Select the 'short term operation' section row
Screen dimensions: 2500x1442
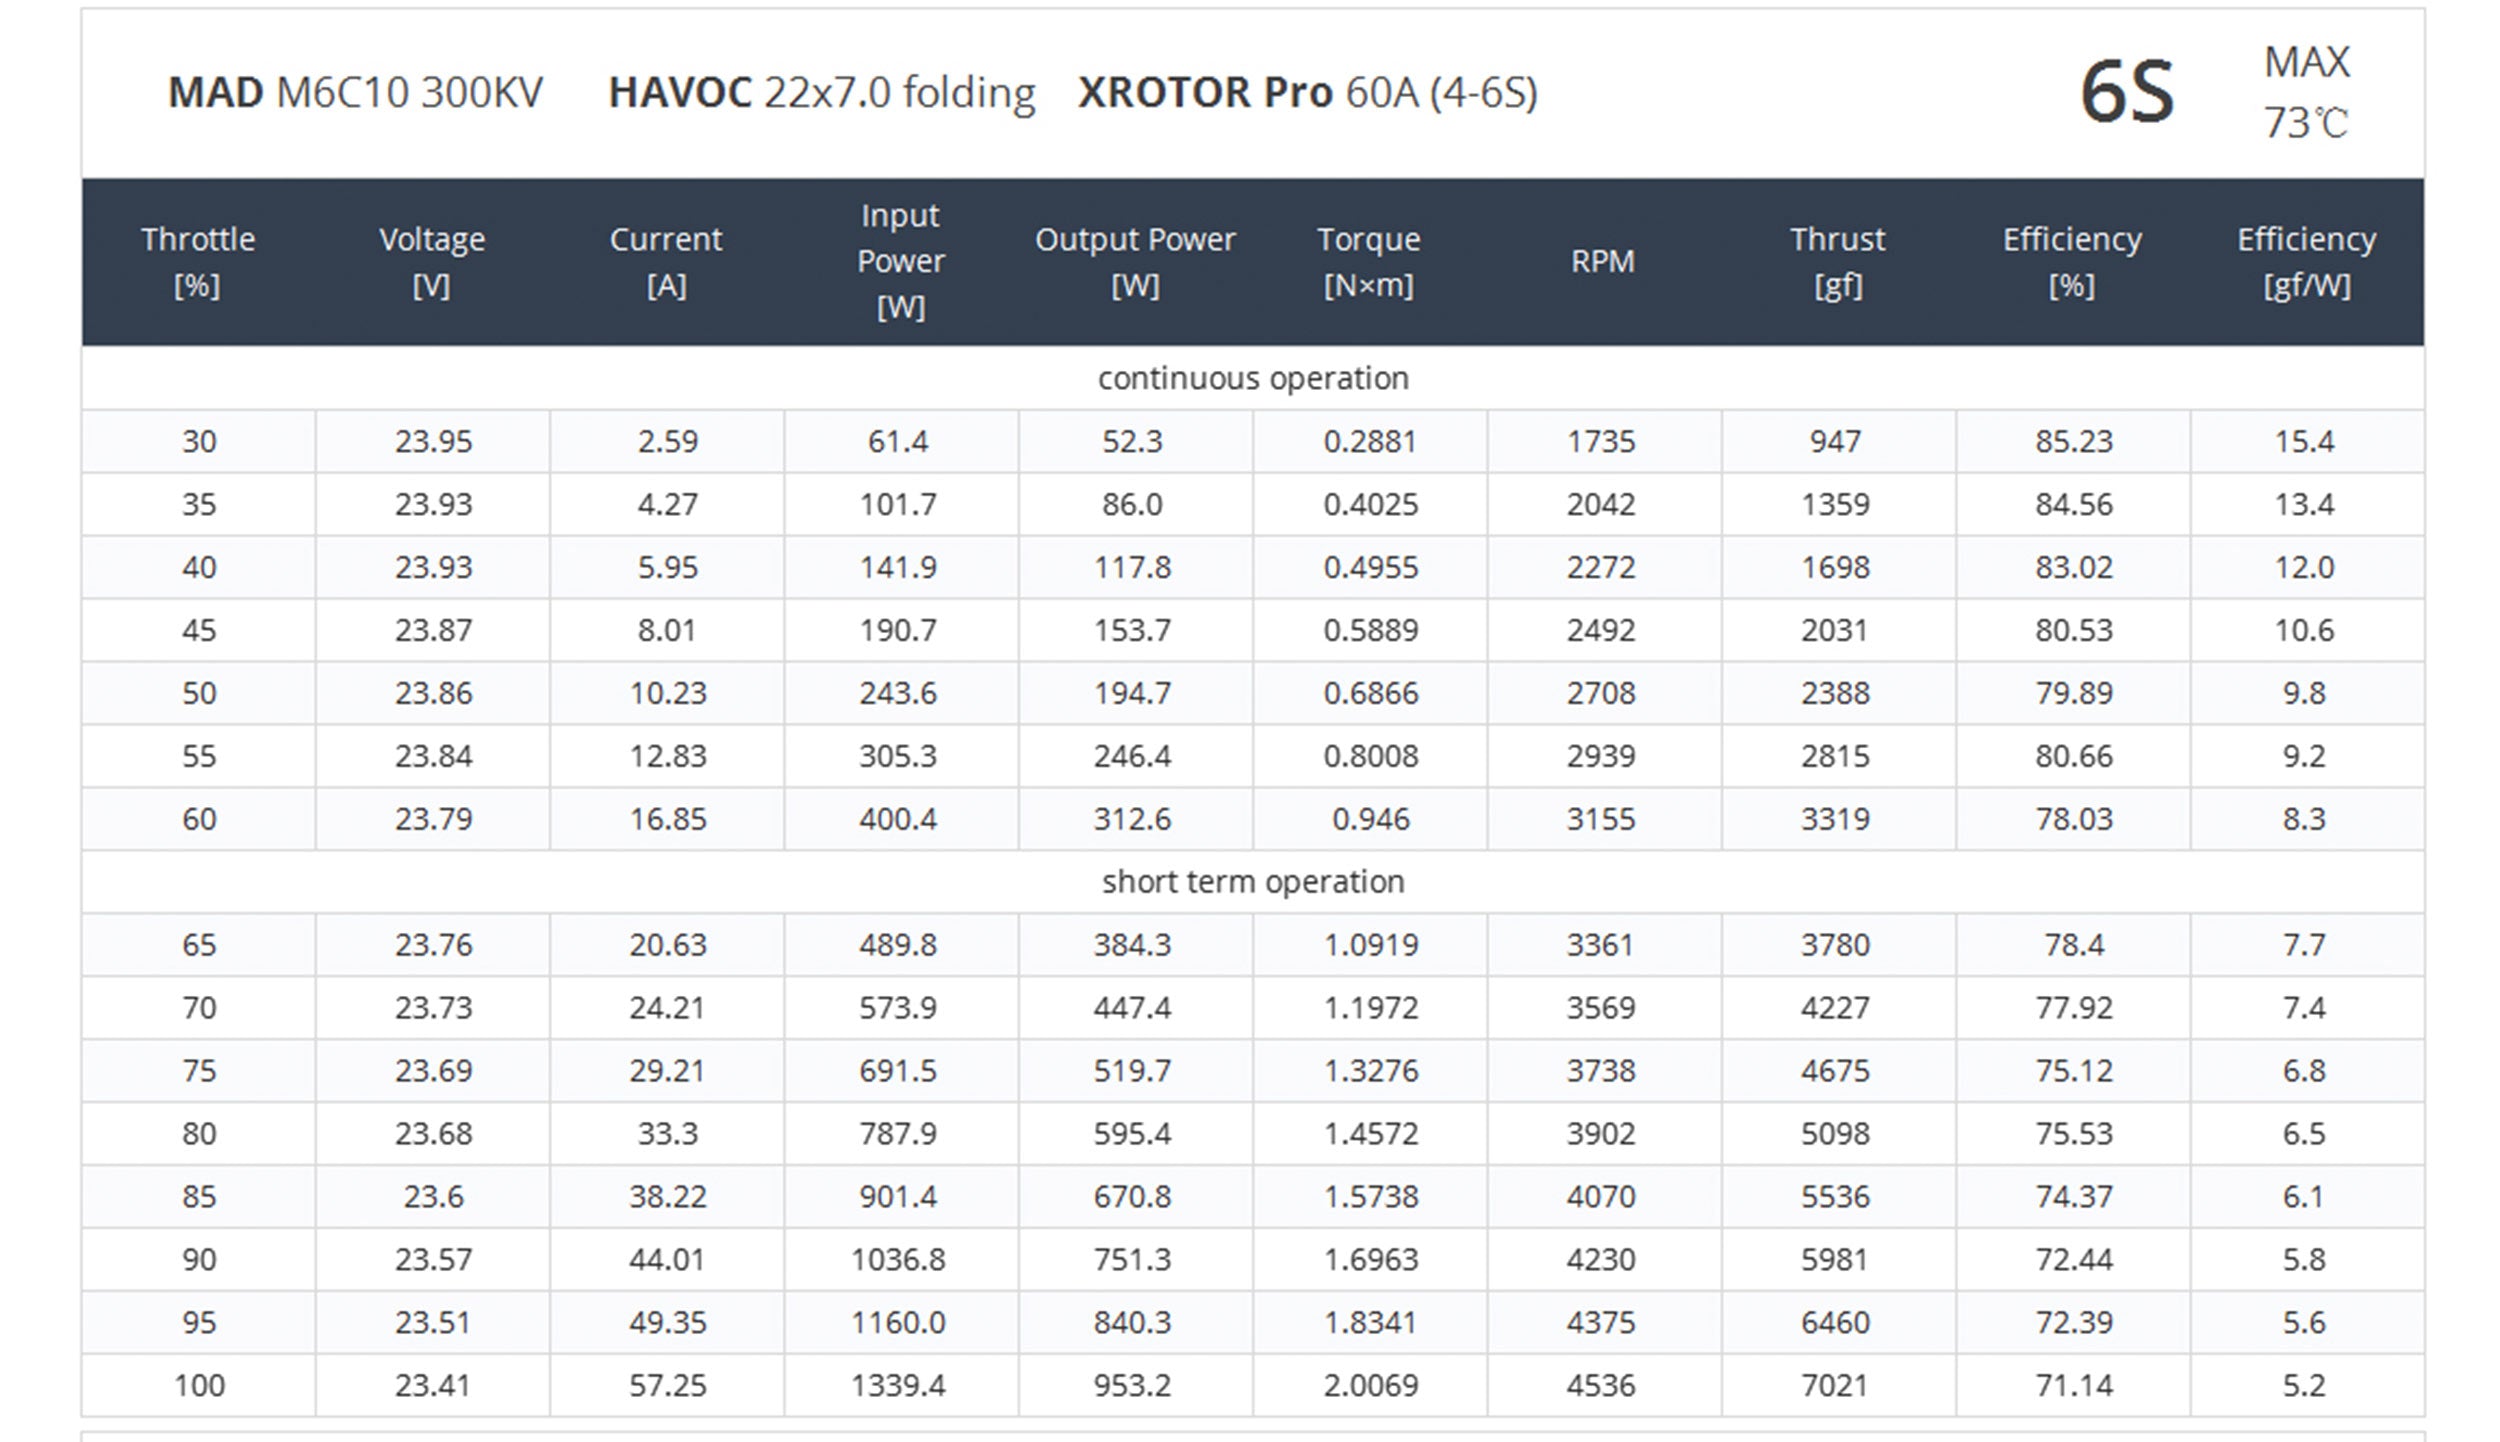[1253, 882]
